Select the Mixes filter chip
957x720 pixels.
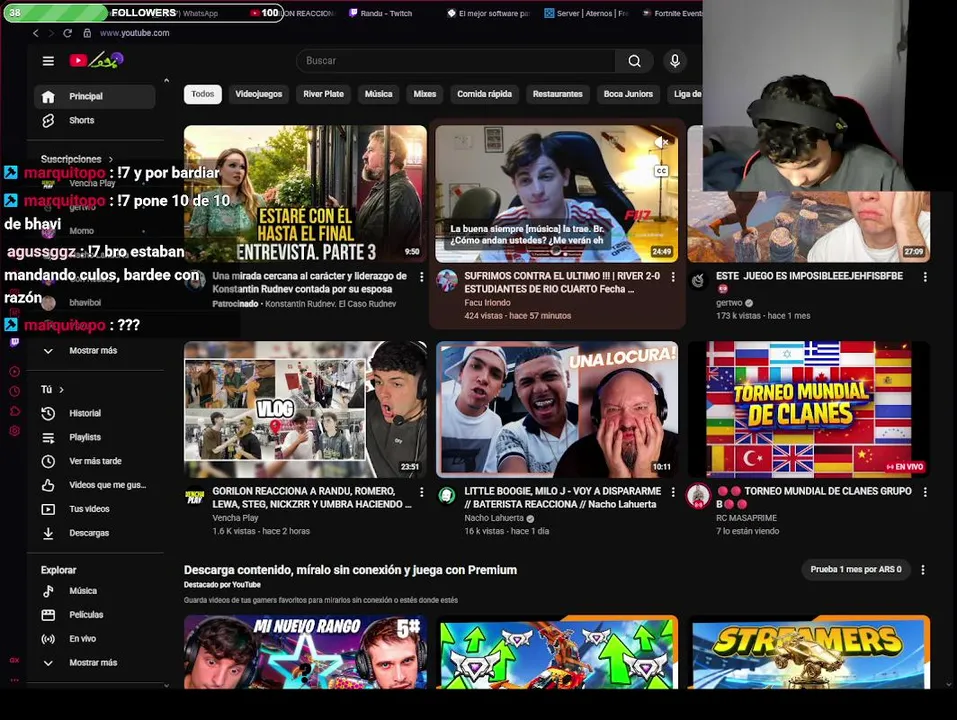tap(425, 94)
